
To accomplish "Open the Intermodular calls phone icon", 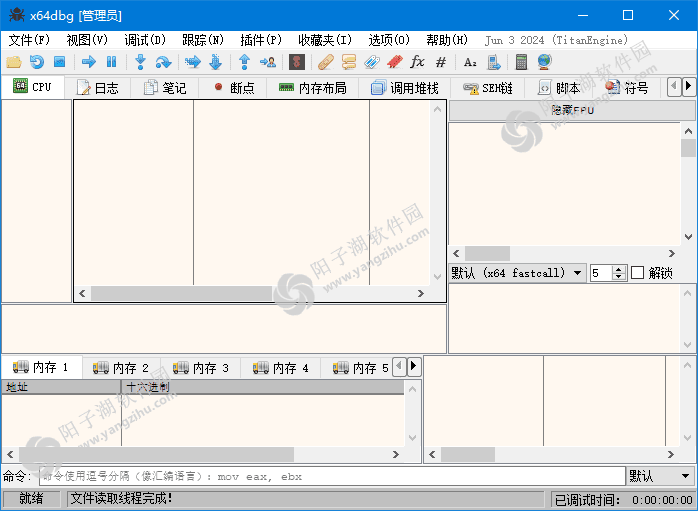I will click(x=493, y=62).
